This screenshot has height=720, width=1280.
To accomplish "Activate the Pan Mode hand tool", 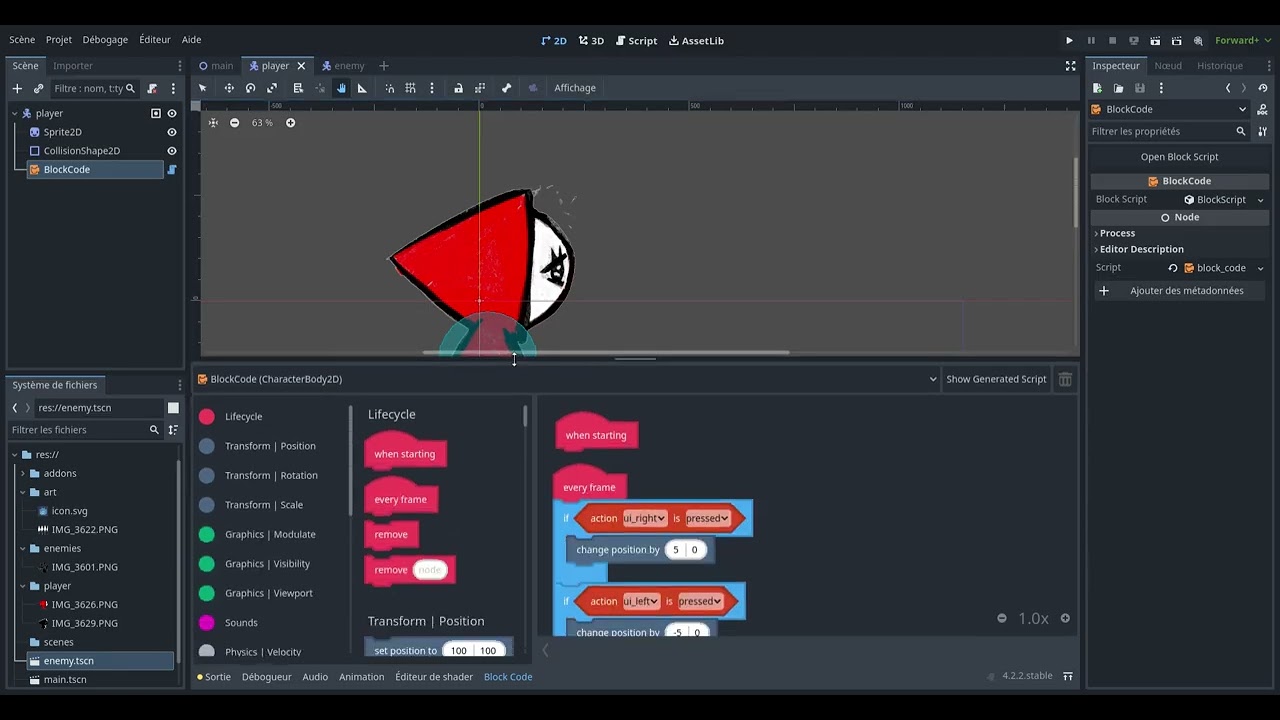I will [341, 88].
